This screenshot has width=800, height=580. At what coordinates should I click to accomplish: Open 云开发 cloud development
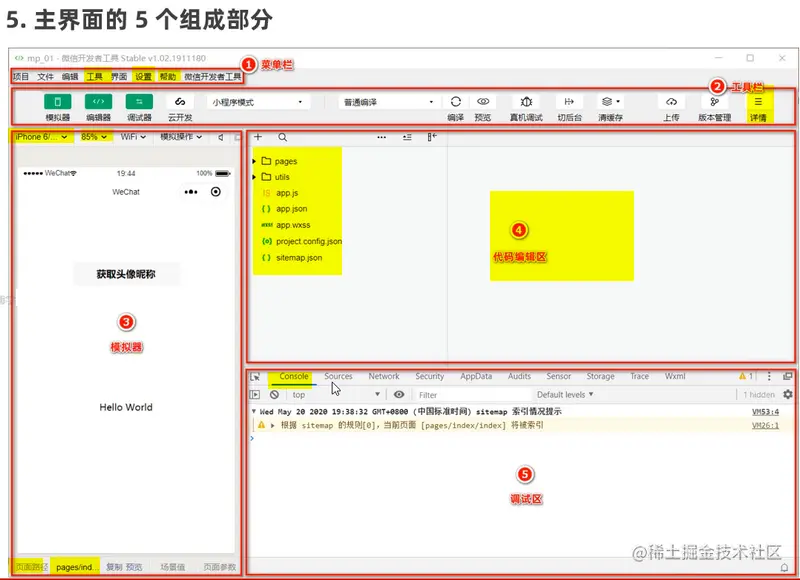tap(180, 102)
